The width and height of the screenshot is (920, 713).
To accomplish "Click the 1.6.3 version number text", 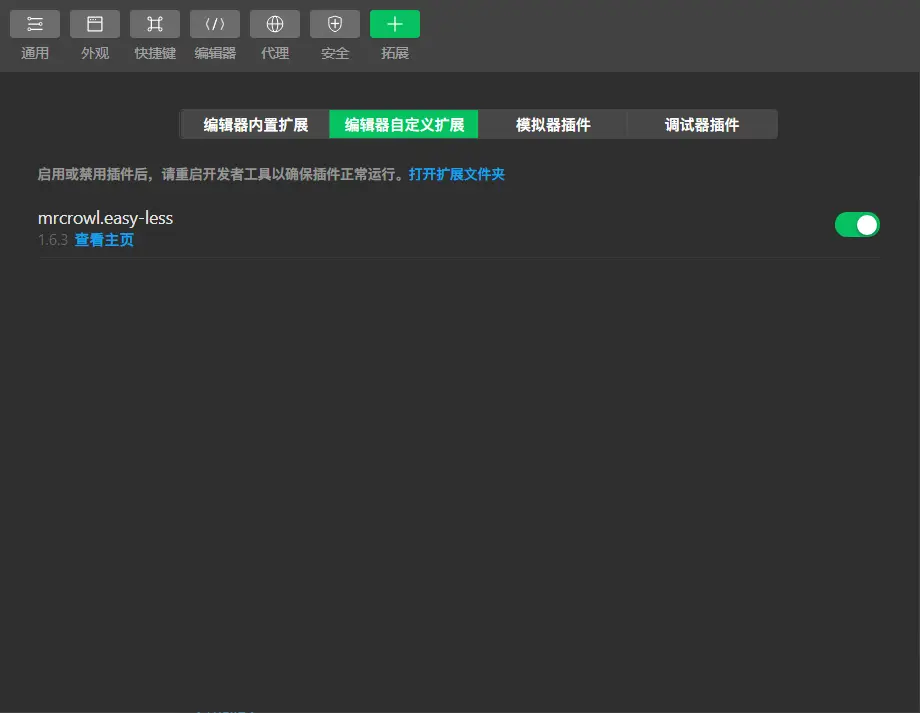I will pos(52,240).
